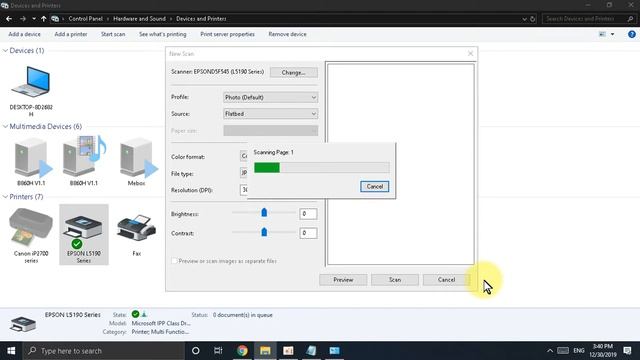640x360 pixels.
Task: Click the touch keyboard tray icon
Action: (563, 351)
